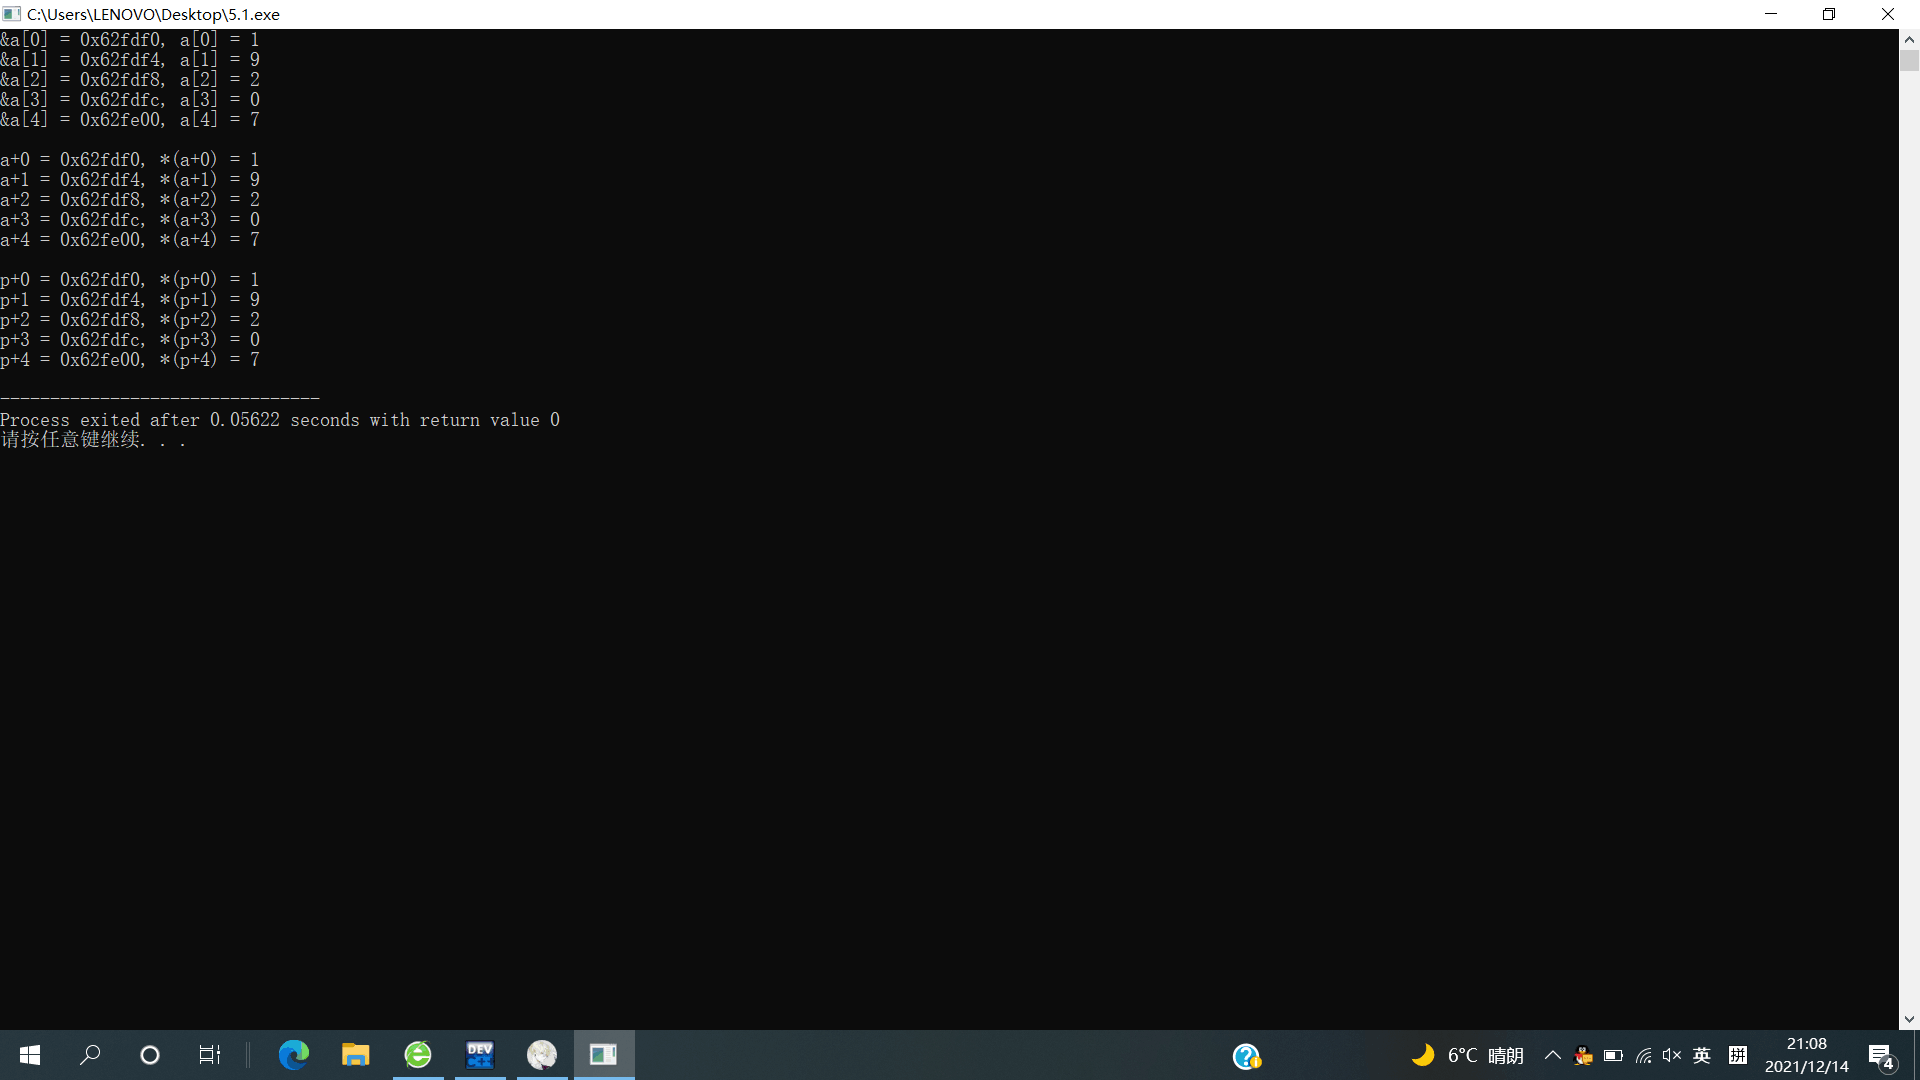Click the taskbar search magnifier
1920x1080 pixels.
coord(90,1055)
